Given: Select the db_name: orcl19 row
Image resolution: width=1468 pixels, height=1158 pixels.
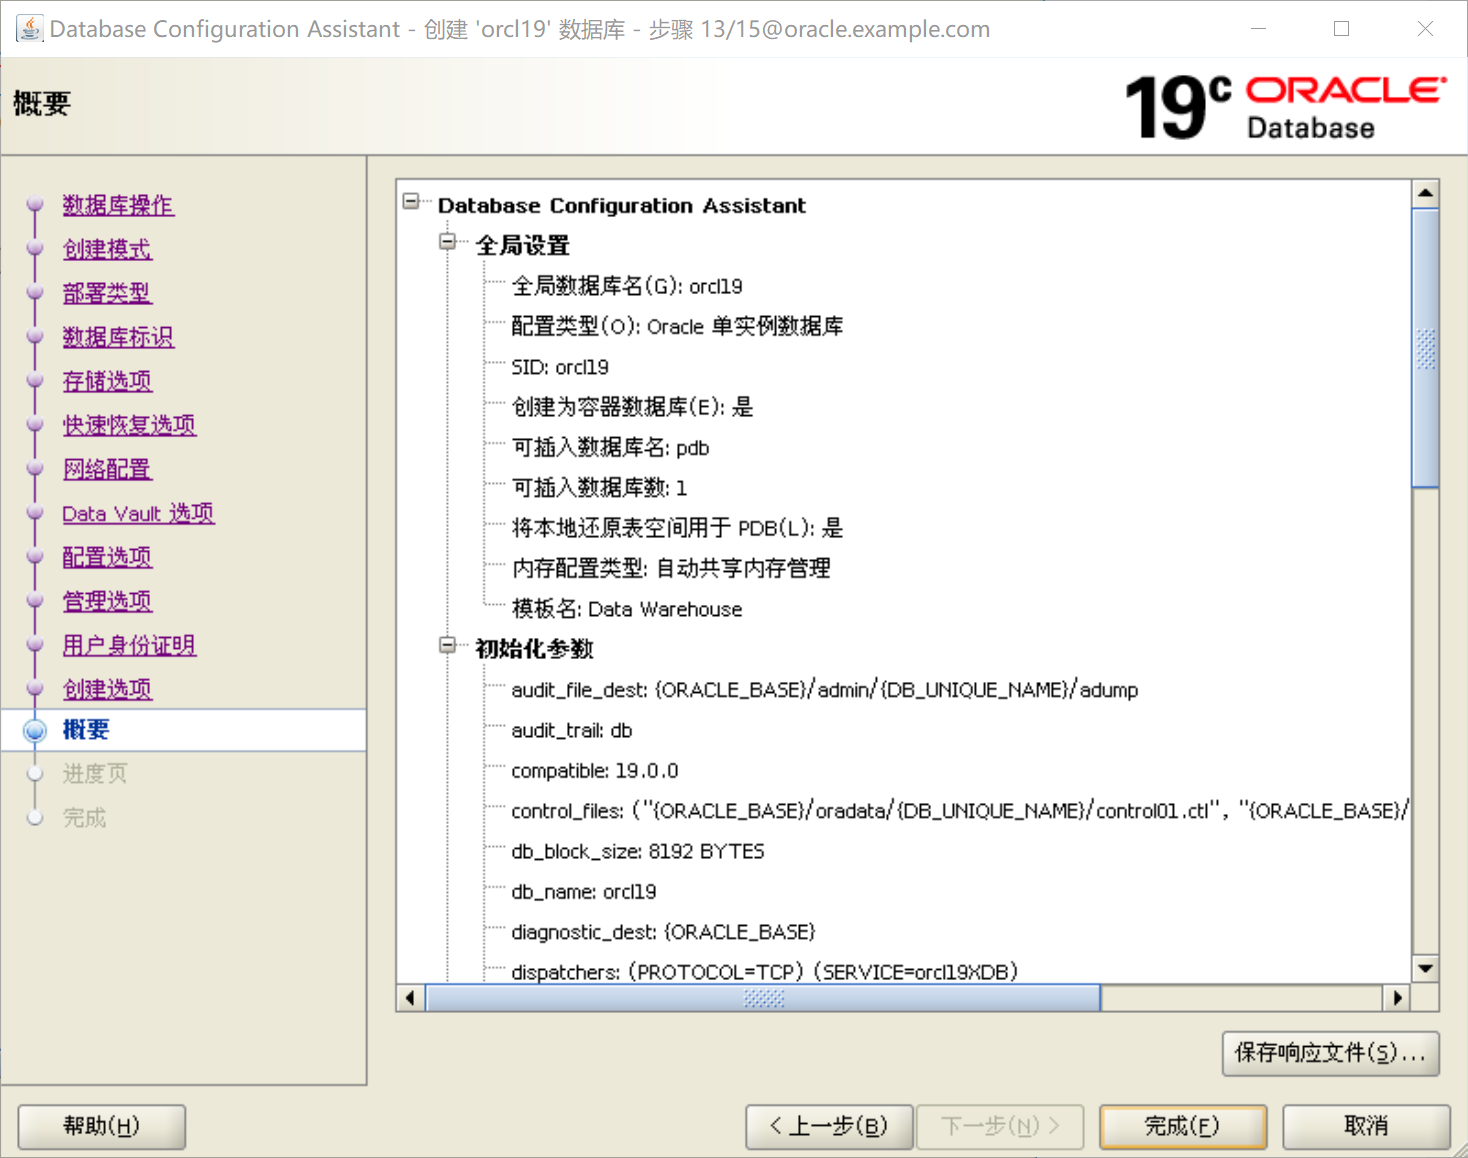Looking at the screenshot, I should pos(584,892).
